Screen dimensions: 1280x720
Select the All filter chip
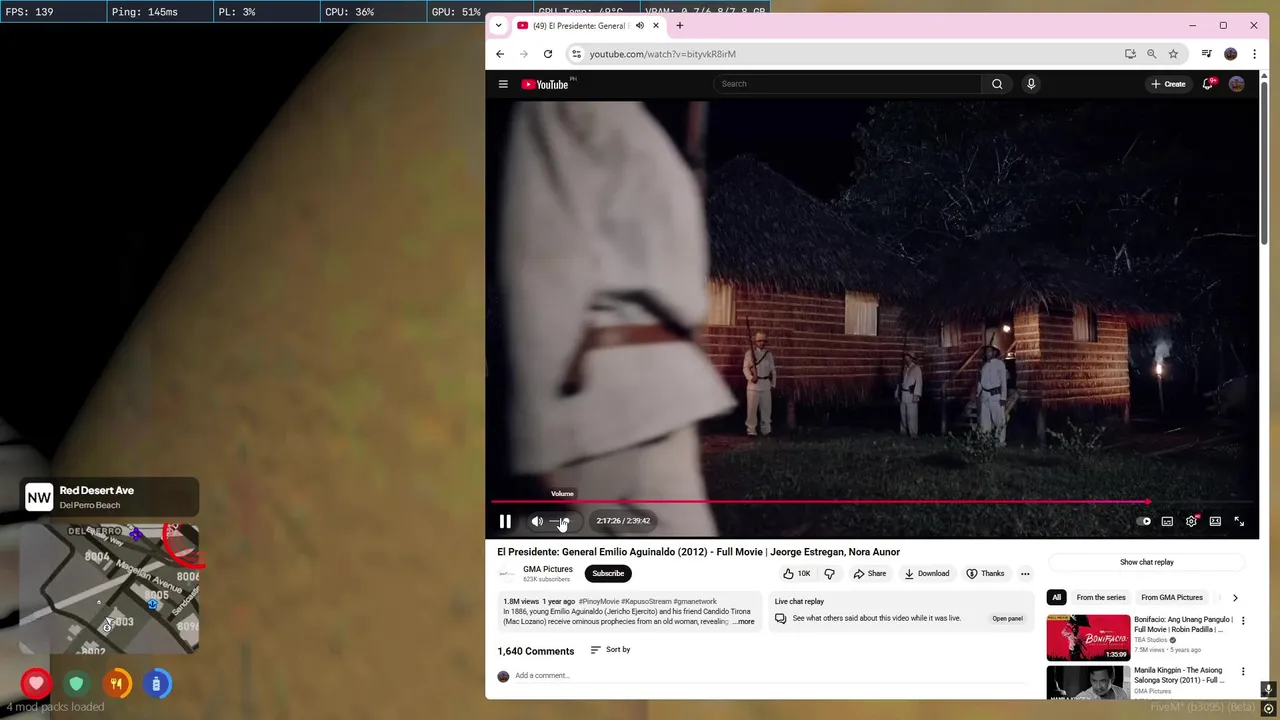click(1056, 598)
